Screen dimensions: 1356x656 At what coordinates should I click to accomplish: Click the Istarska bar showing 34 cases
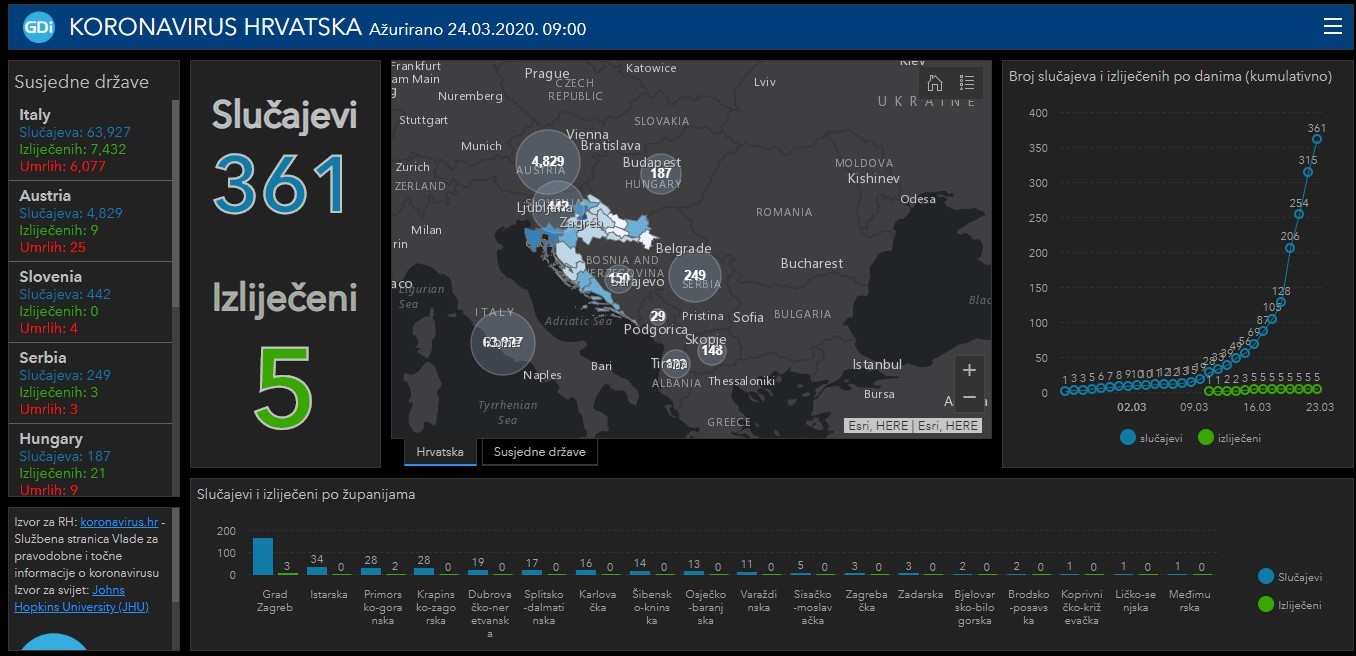317,571
